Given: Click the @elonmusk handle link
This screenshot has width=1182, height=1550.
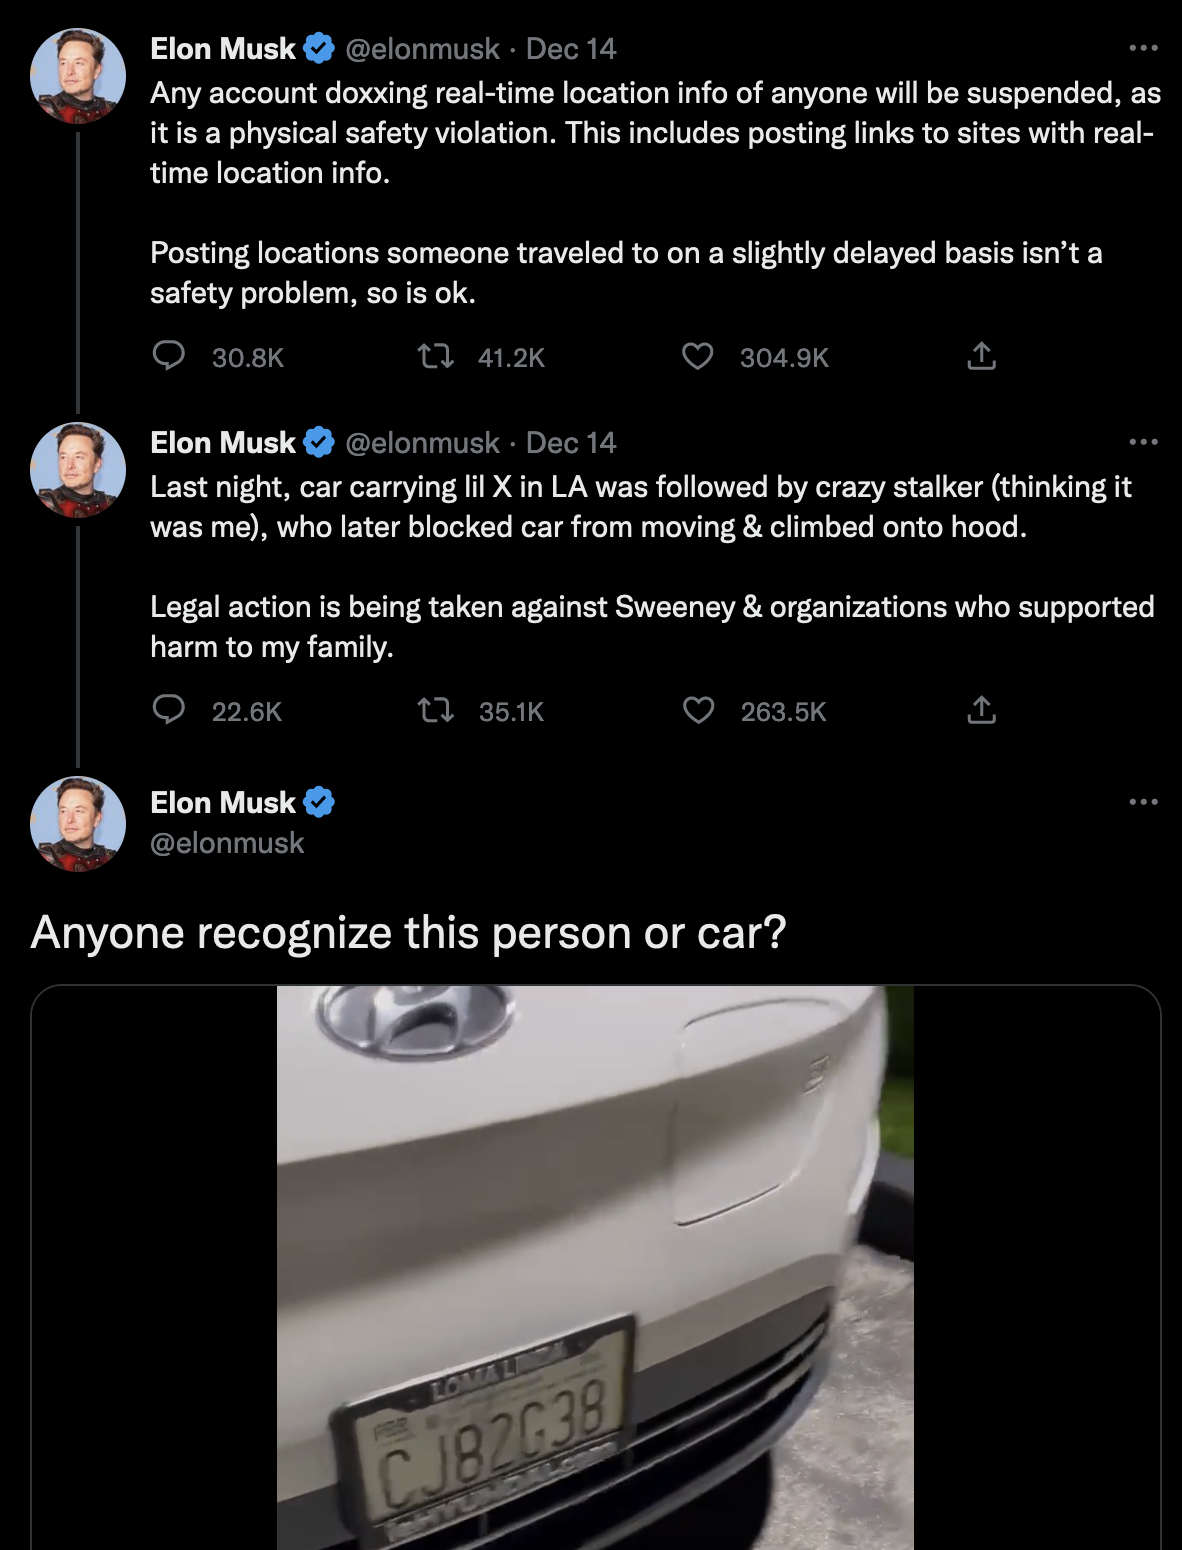Looking at the screenshot, I should pos(421,48).
